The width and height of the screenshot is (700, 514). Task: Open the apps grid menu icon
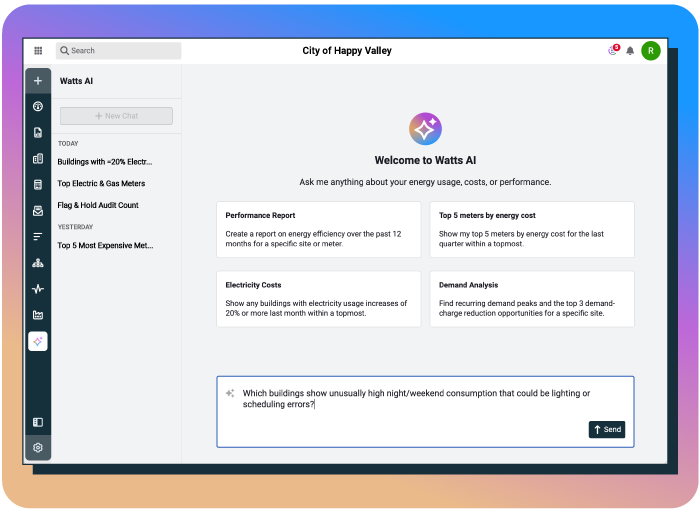pos(38,50)
